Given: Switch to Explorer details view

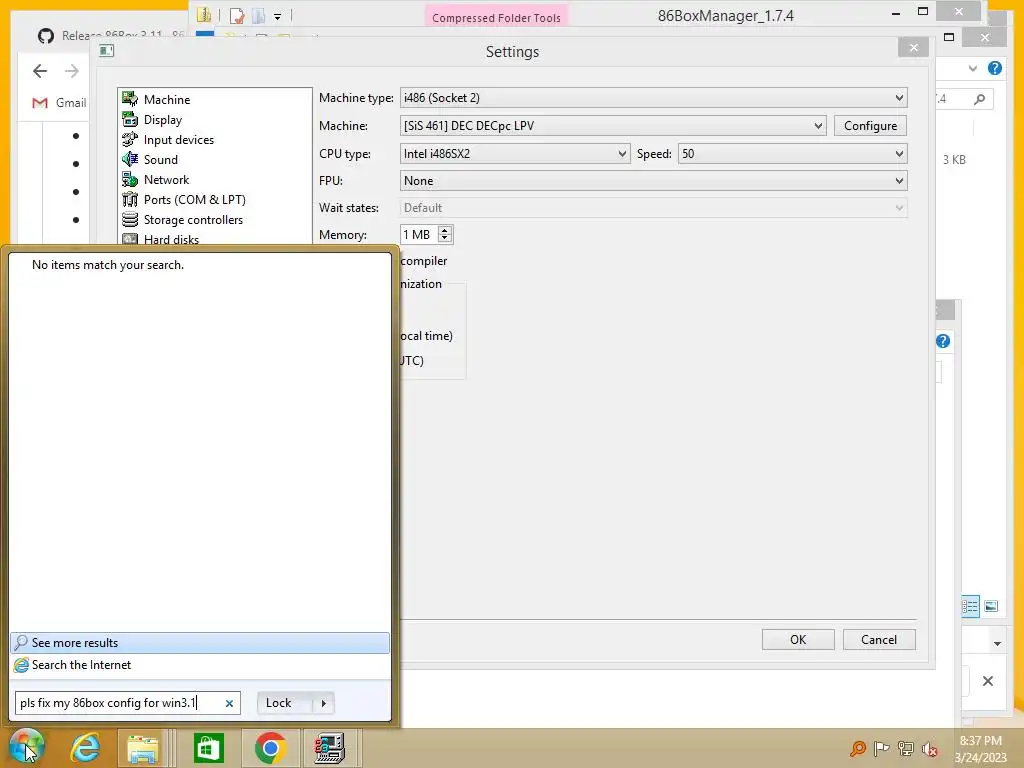Looking at the screenshot, I should click(x=970, y=606).
